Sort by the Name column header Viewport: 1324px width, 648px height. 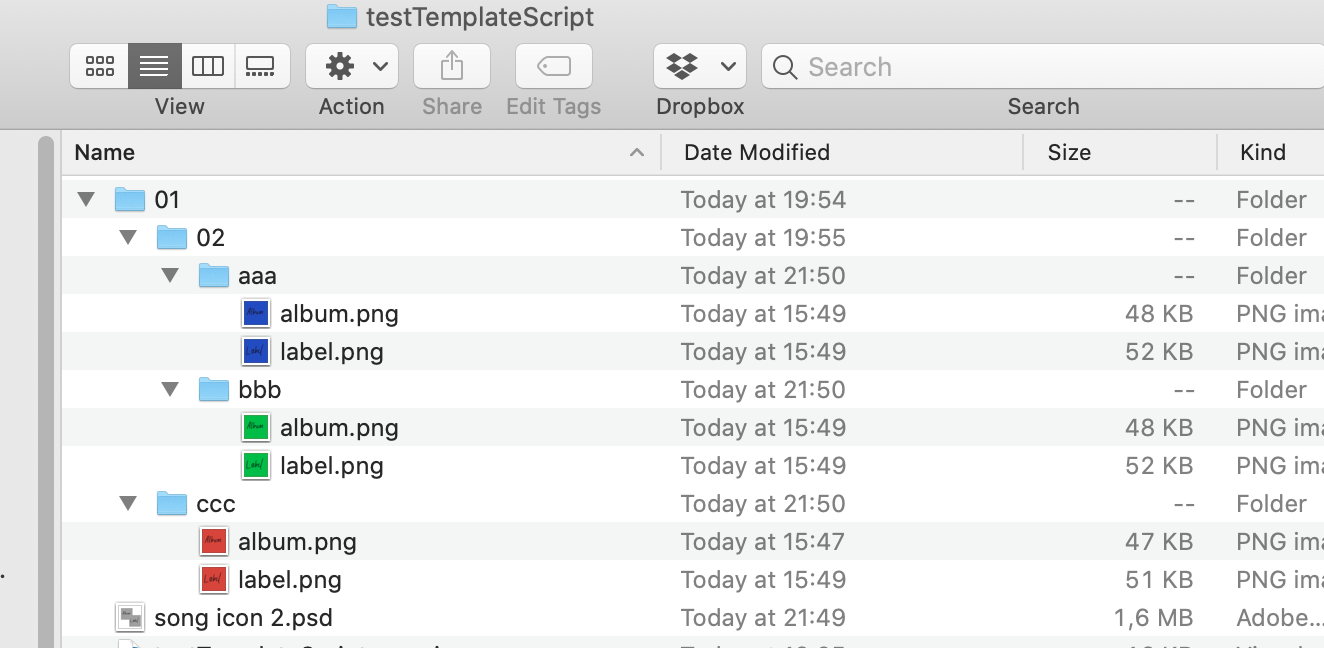(104, 152)
